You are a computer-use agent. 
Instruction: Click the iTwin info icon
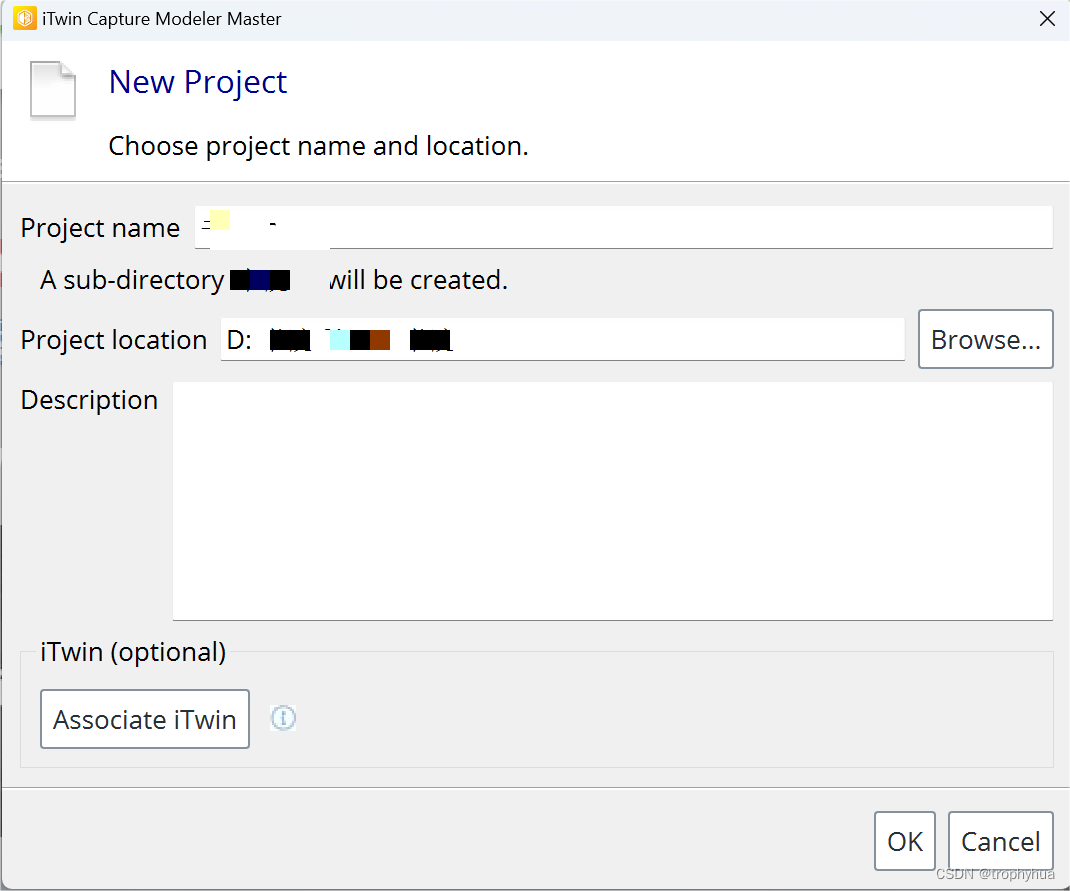(283, 718)
